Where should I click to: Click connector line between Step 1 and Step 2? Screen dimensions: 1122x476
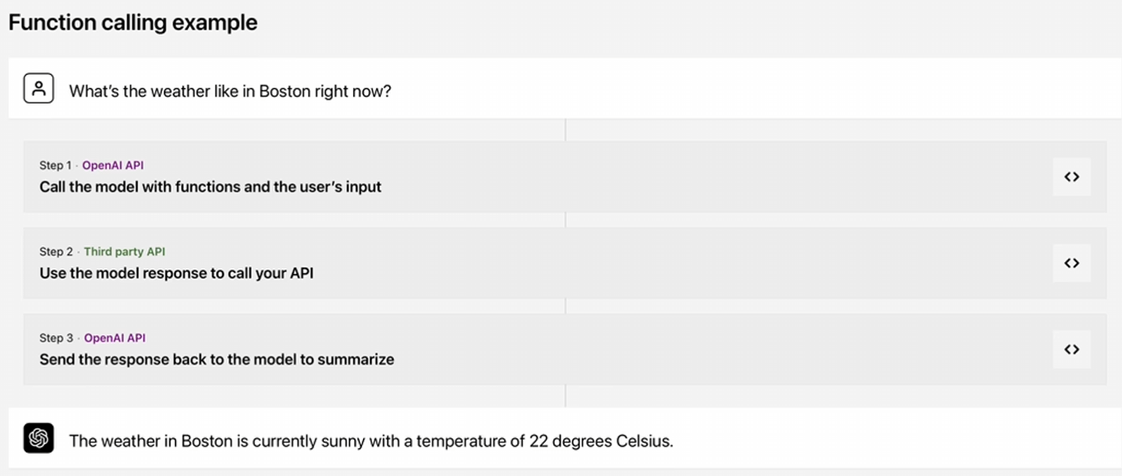(x=565, y=220)
